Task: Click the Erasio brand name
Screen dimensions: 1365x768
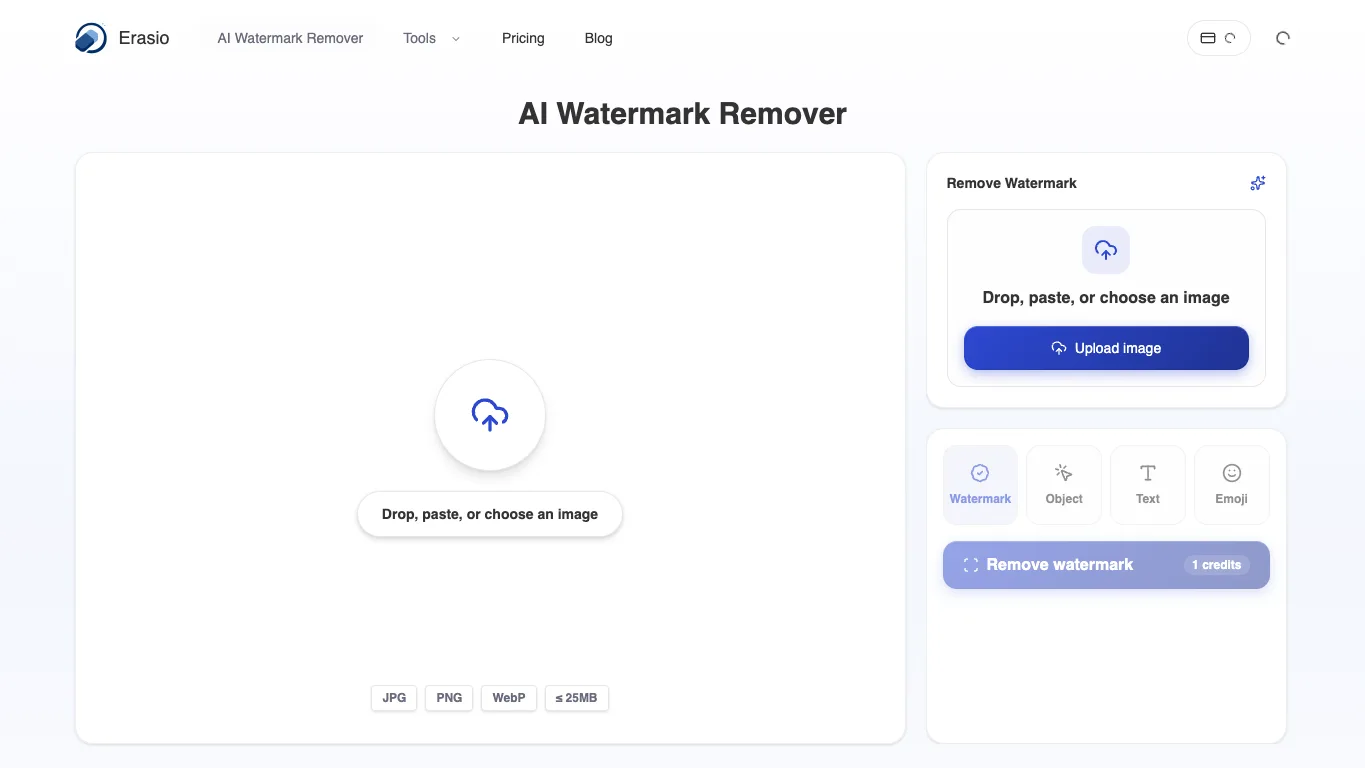Action: 144,38
